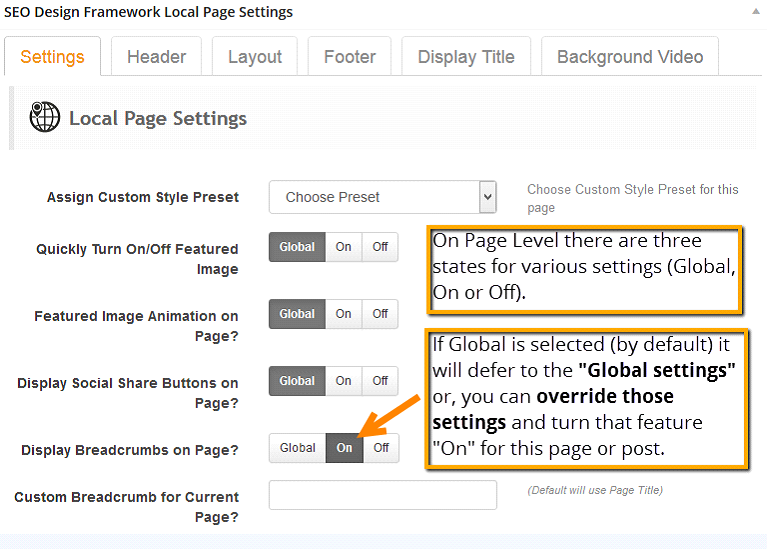Image resolution: width=768 pixels, height=549 pixels.
Task: Open the Display Title tab
Action: pyautogui.click(x=466, y=56)
